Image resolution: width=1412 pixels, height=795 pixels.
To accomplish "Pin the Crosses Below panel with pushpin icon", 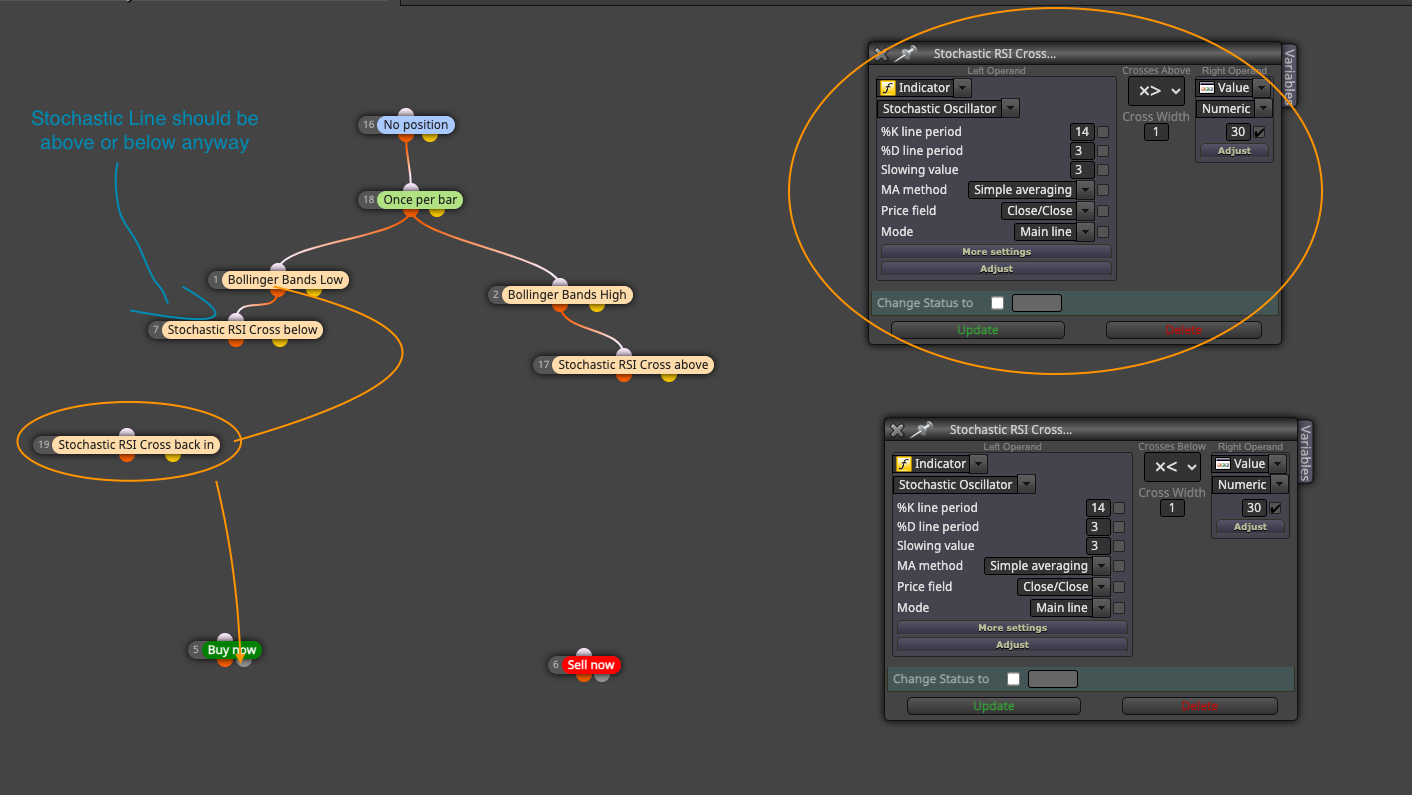I will [921, 430].
